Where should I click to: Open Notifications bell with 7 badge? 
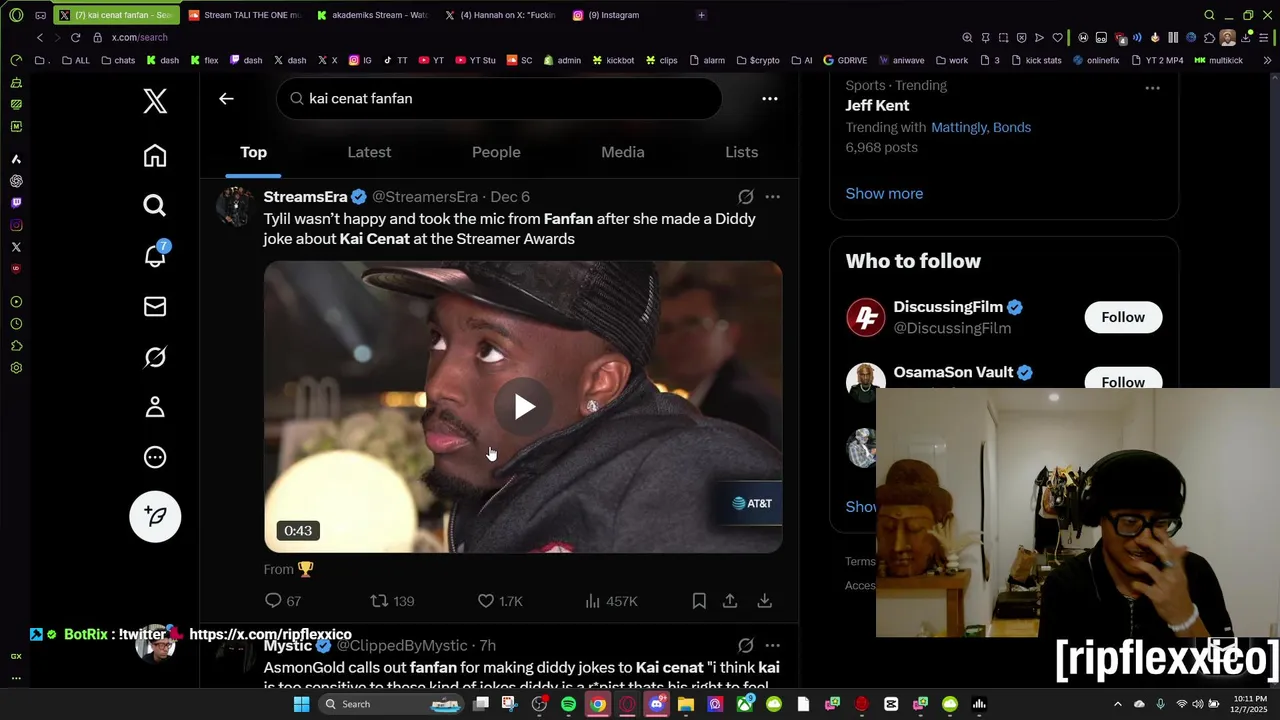155,256
